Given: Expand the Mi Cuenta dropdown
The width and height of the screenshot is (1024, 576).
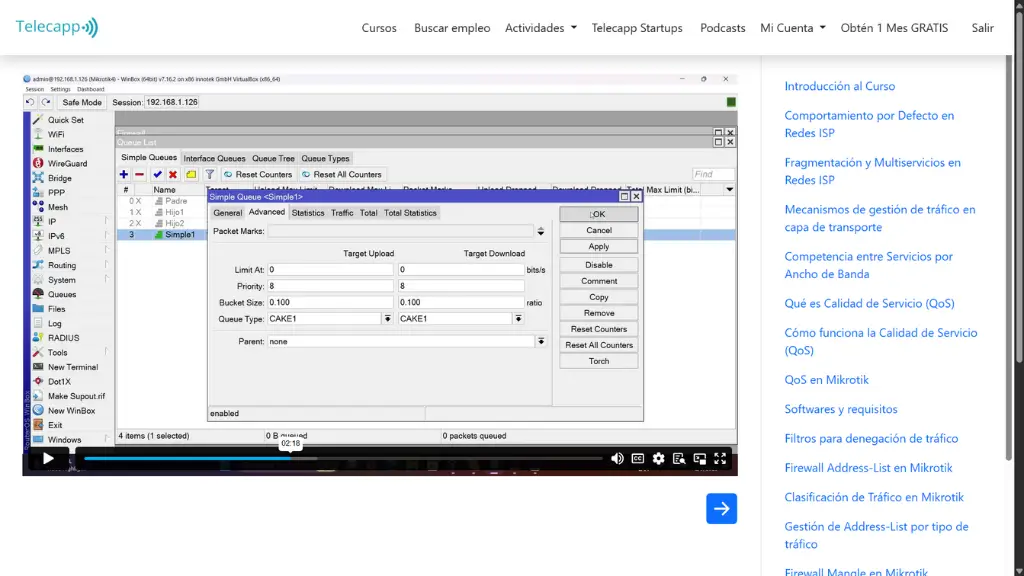Looking at the screenshot, I should point(792,28).
